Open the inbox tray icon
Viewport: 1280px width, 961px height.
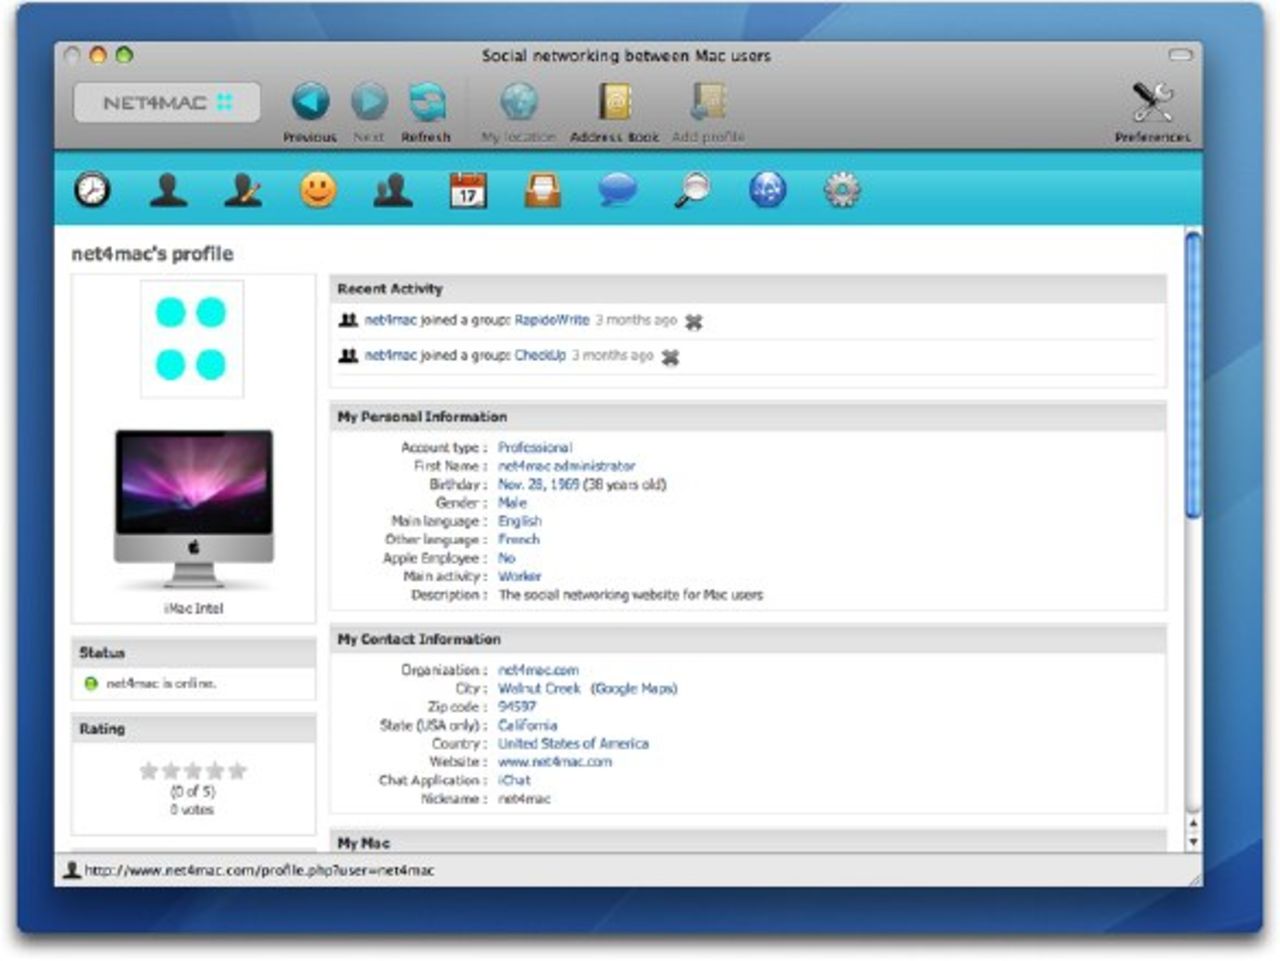pos(542,189)
